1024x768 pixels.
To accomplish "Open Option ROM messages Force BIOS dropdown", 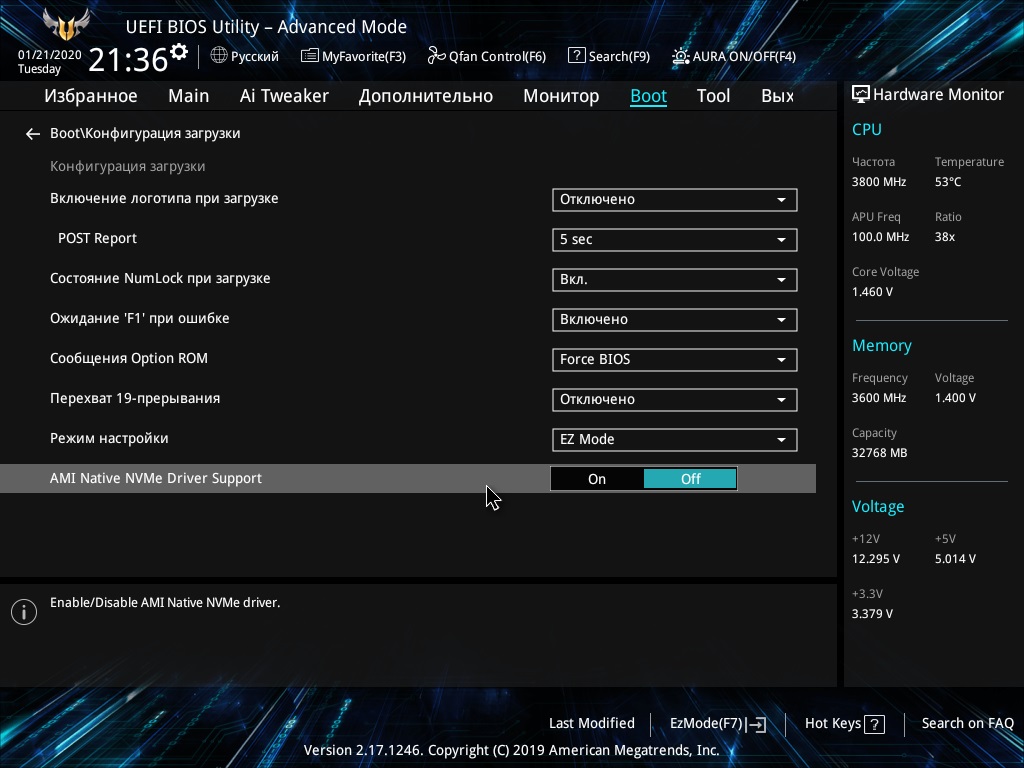I will 675,359.
